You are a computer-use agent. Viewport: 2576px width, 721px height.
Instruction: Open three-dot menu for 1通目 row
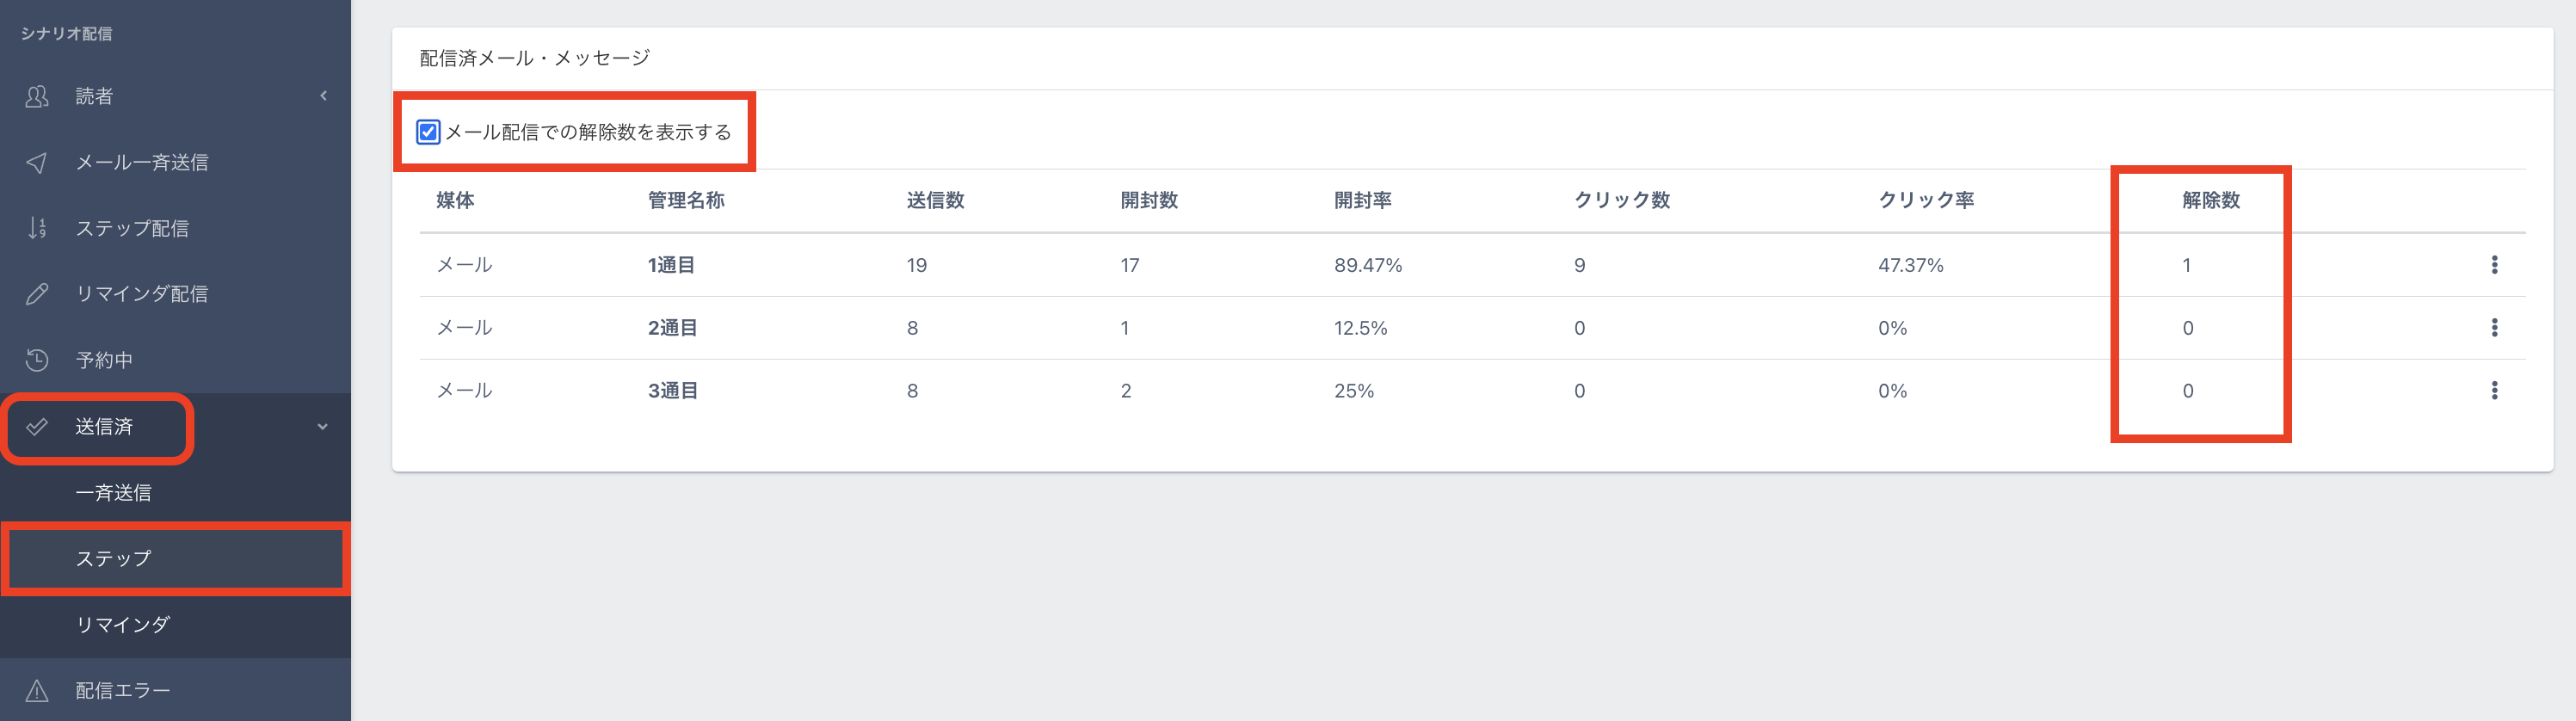pyautogui.click(x=2494, y=265)
